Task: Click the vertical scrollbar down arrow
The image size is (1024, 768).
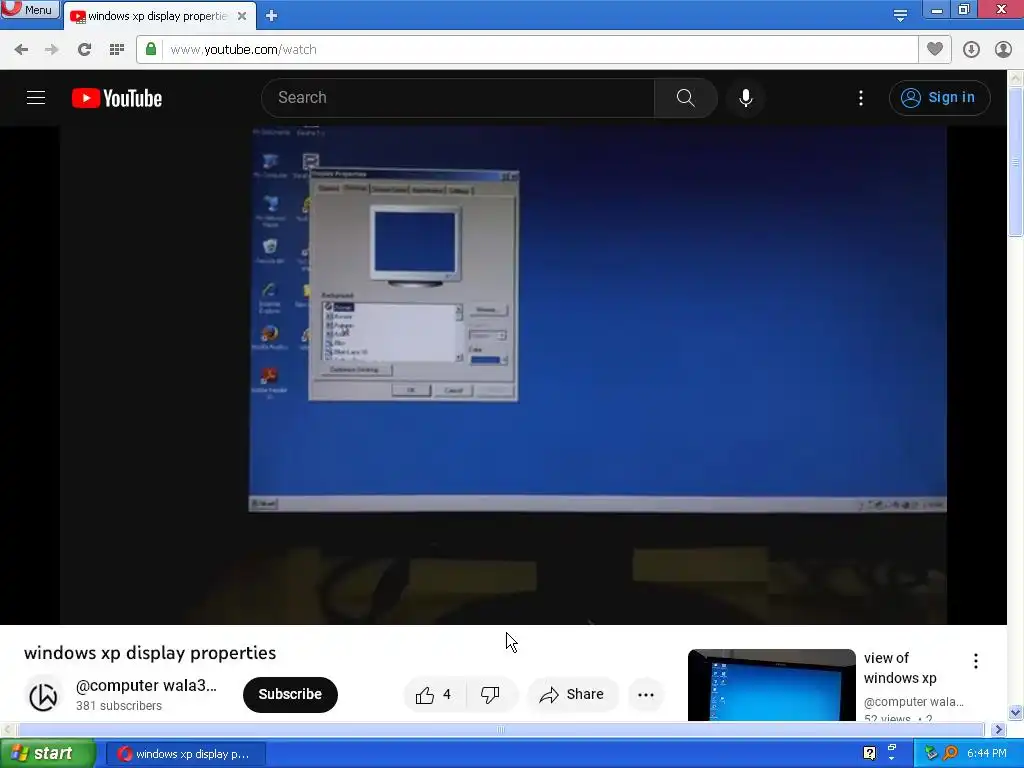Action: (x=1015, y=712)
